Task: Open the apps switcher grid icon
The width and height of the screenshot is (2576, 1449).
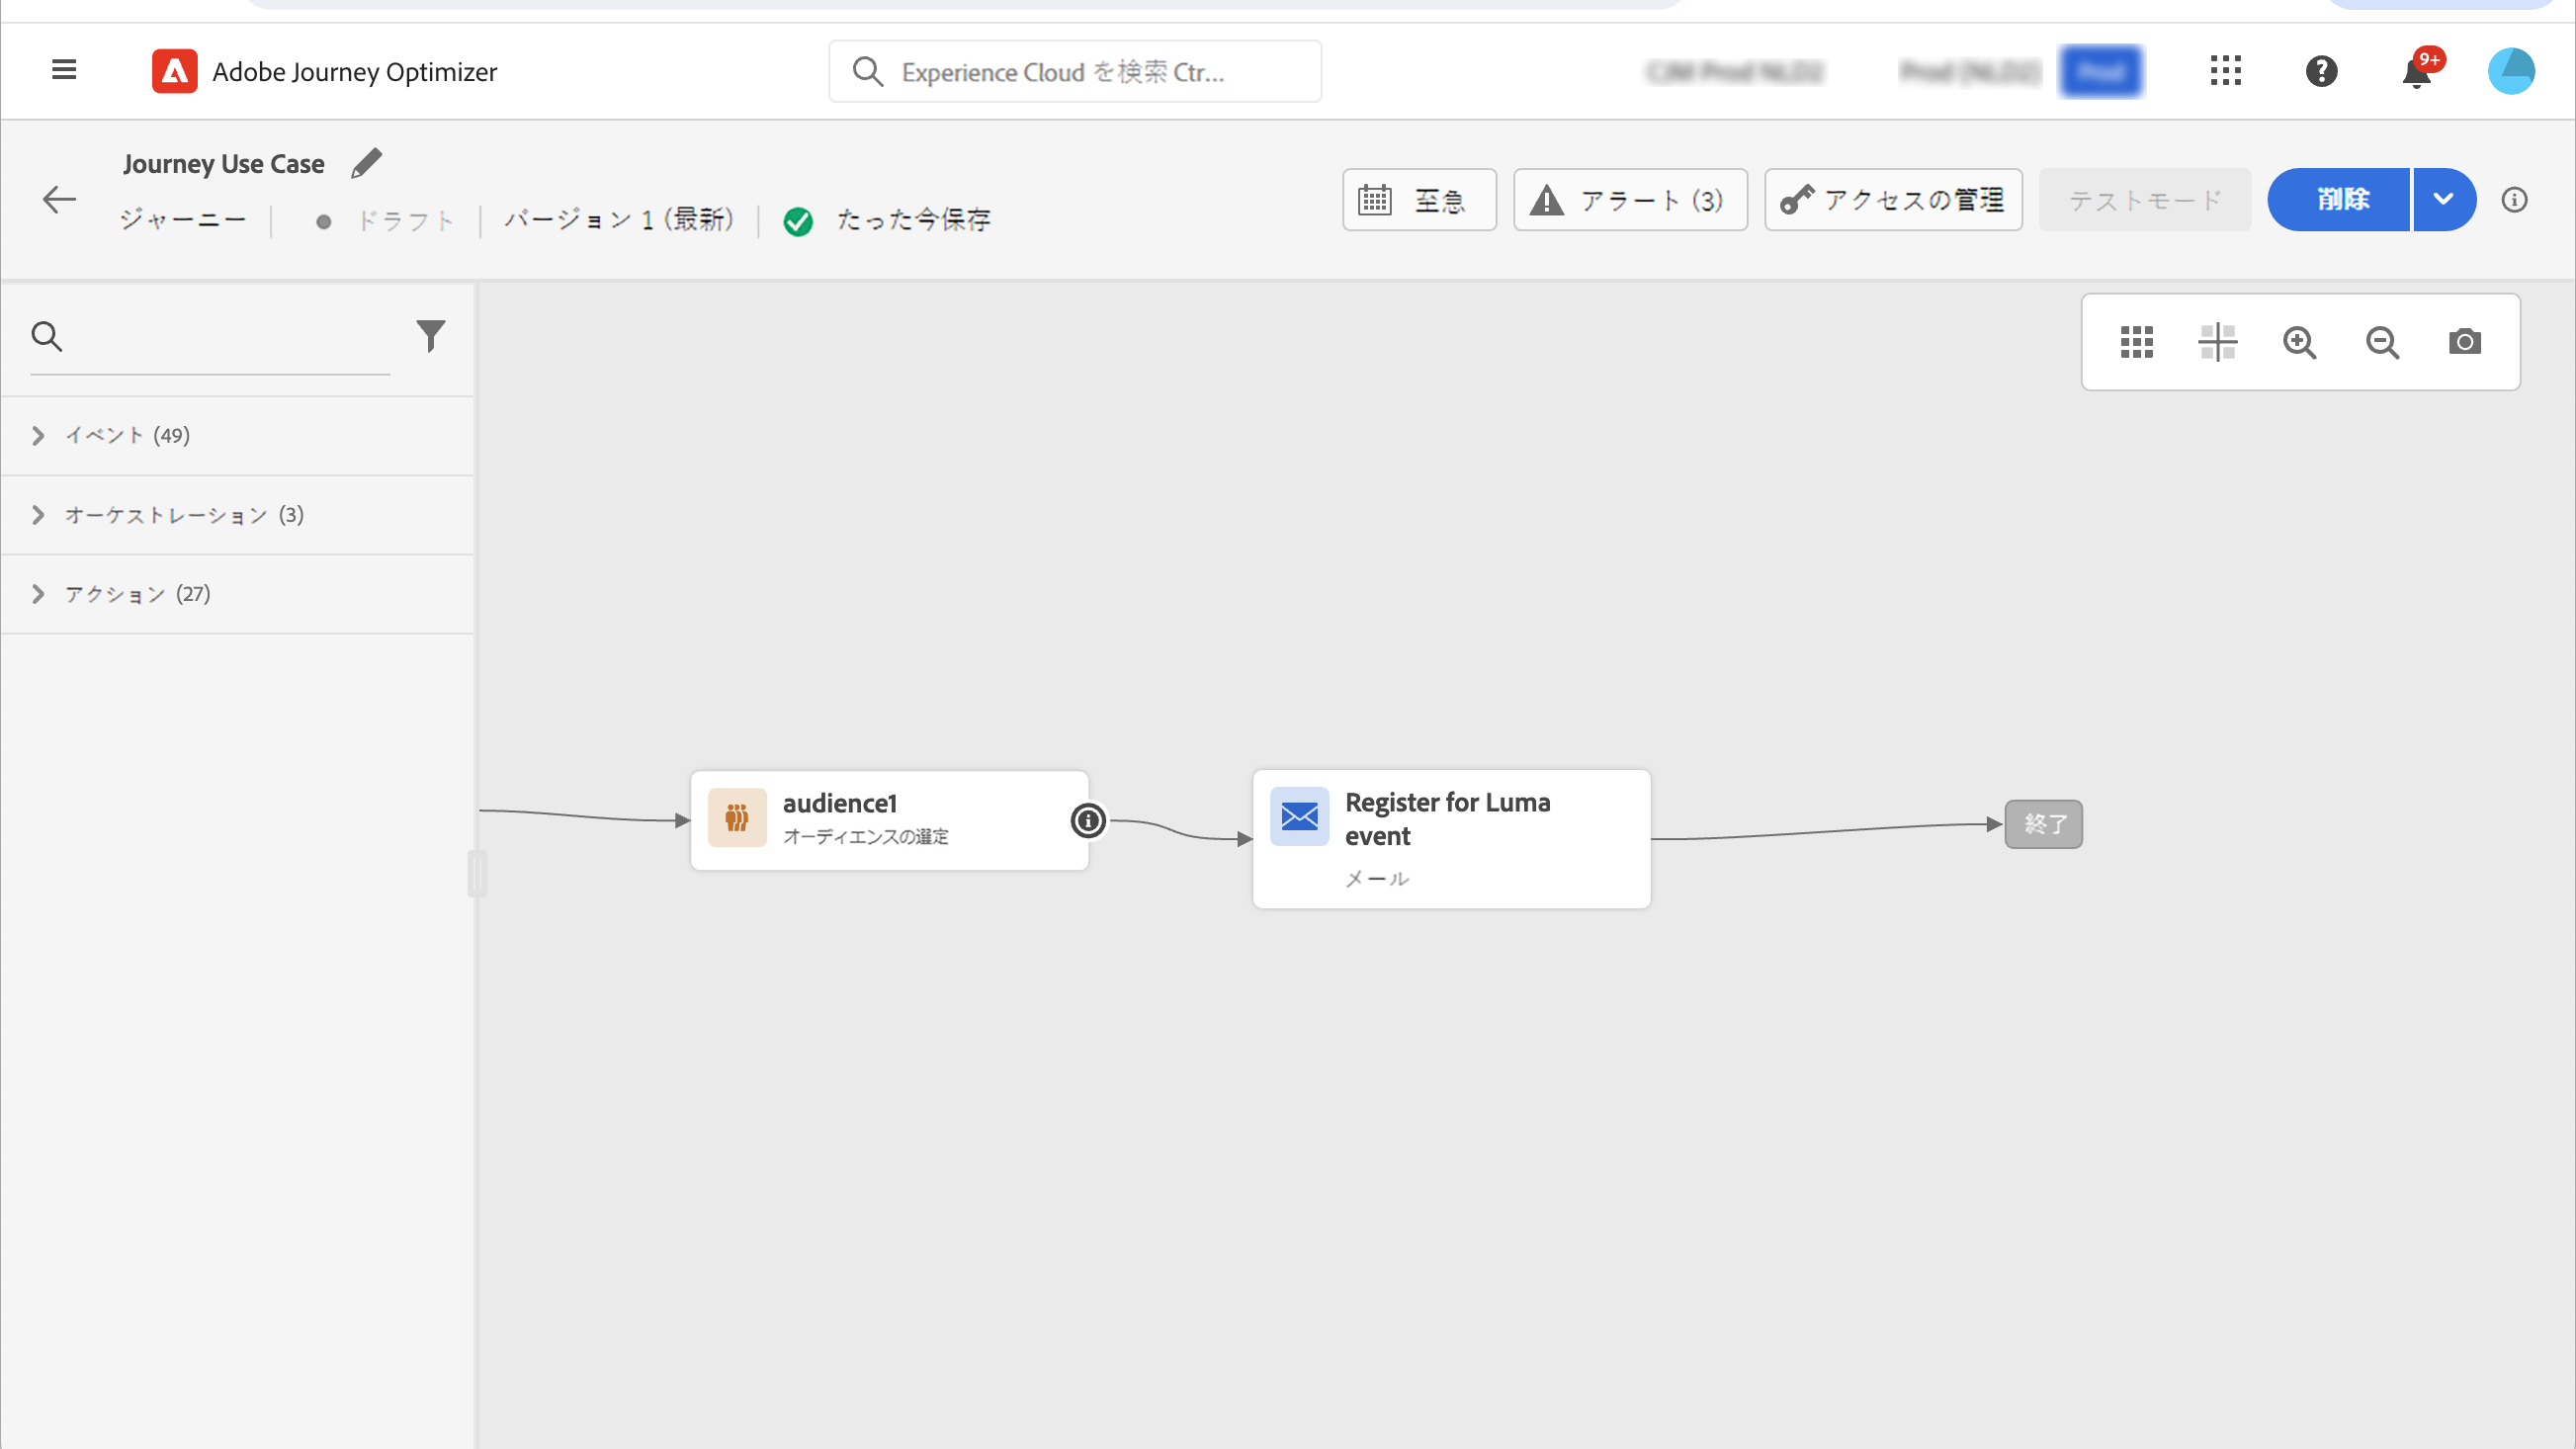Action: (x=2225, y=71)
